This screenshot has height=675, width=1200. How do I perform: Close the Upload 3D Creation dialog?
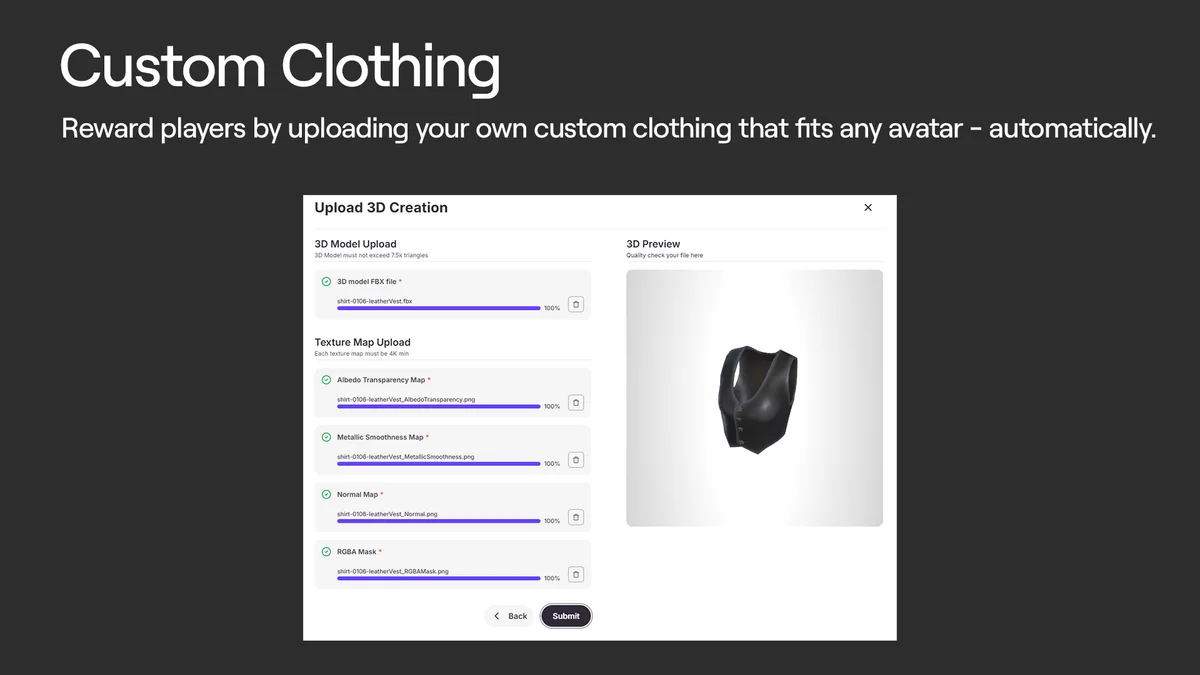pos(868,208)
